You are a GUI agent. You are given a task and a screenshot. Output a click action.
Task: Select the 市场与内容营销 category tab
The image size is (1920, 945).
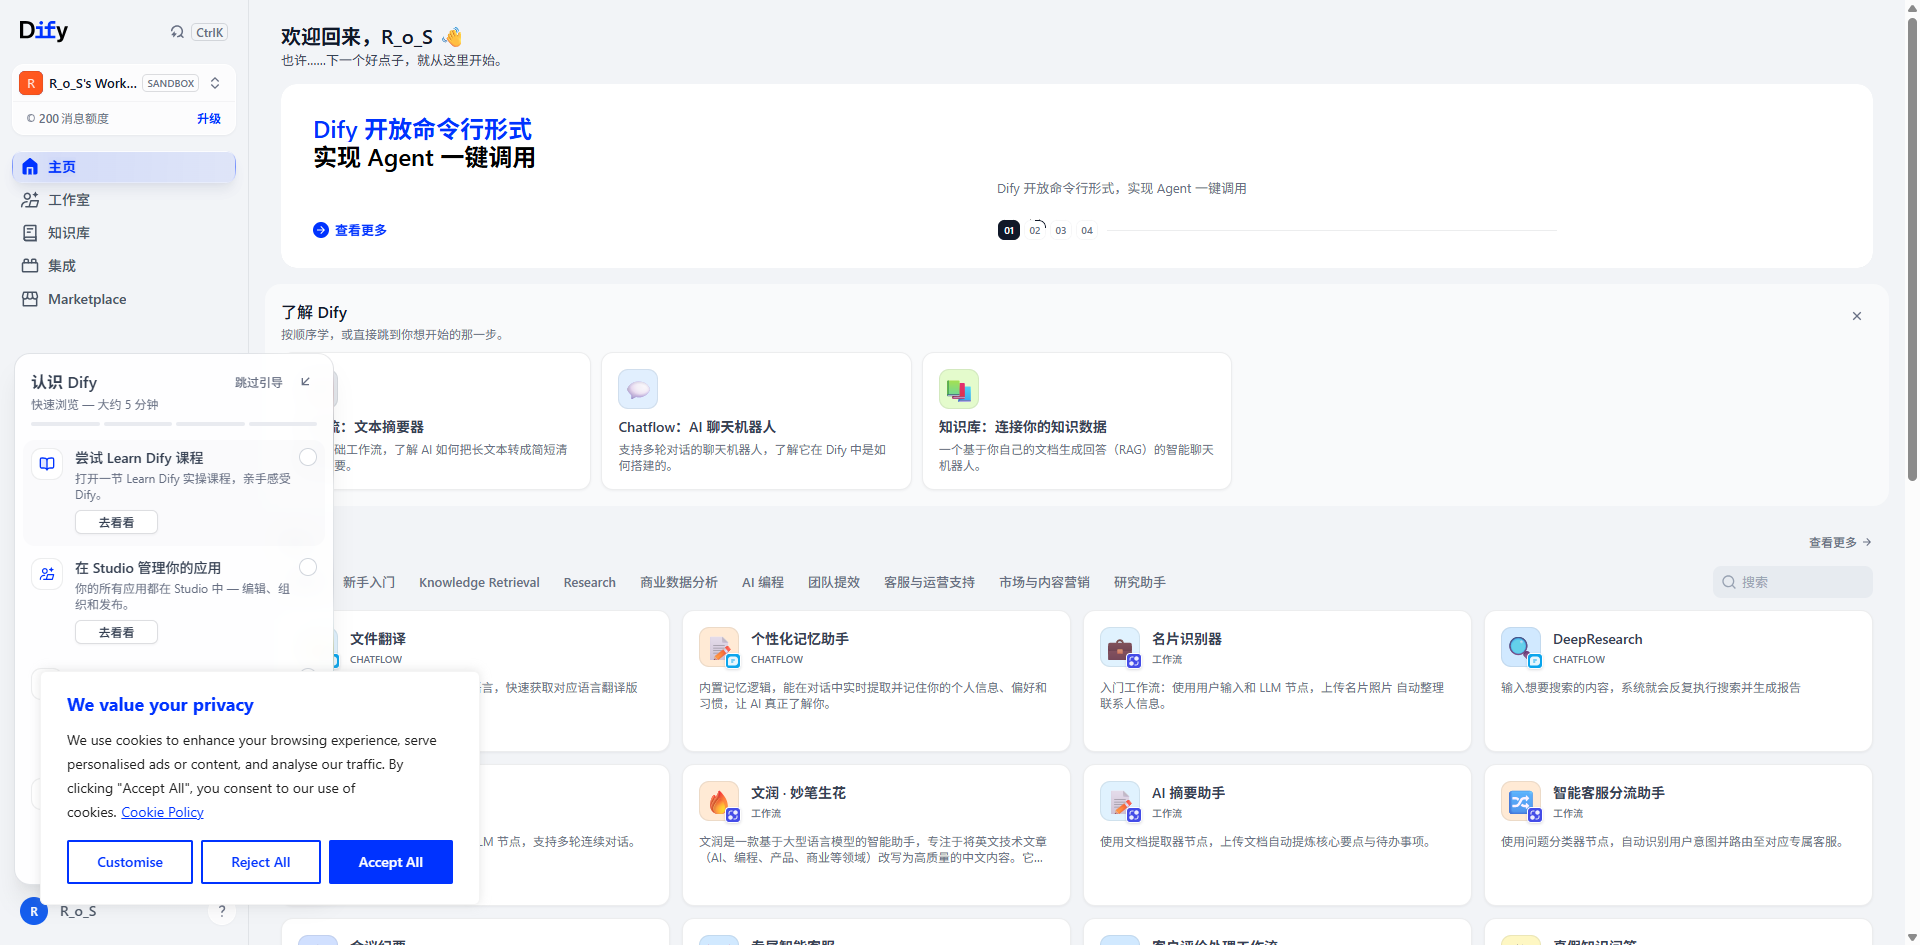pyautogui.click(x=1044, y=582)
